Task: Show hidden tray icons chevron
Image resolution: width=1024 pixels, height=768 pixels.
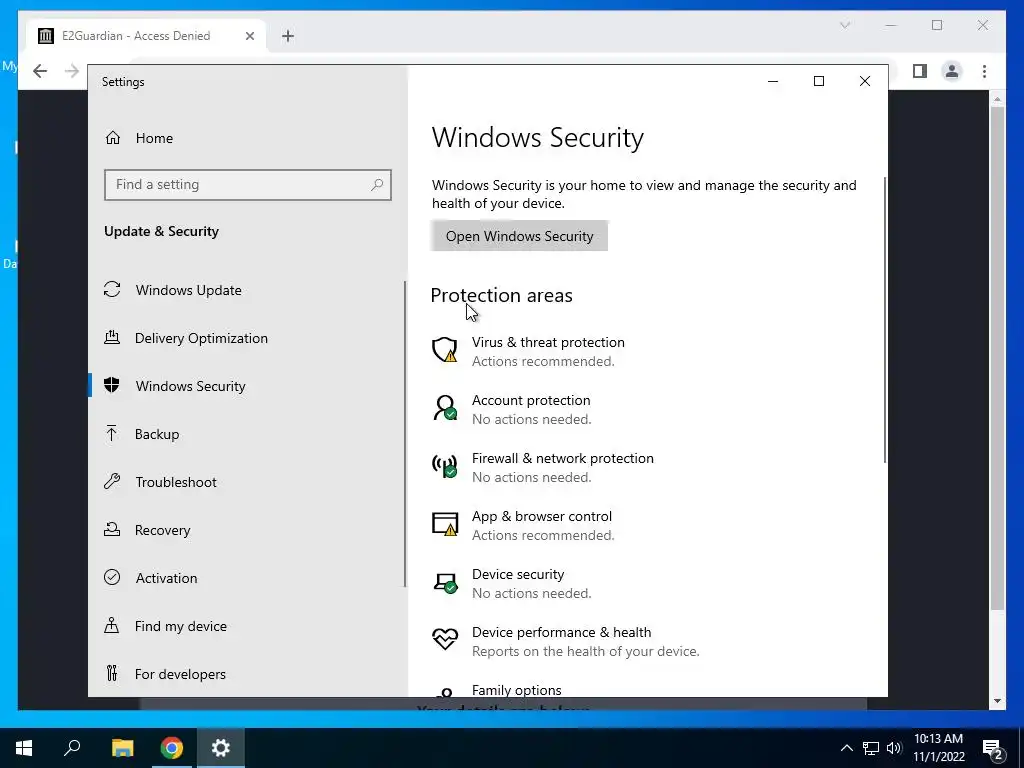Action: click(x=846, y=748)
